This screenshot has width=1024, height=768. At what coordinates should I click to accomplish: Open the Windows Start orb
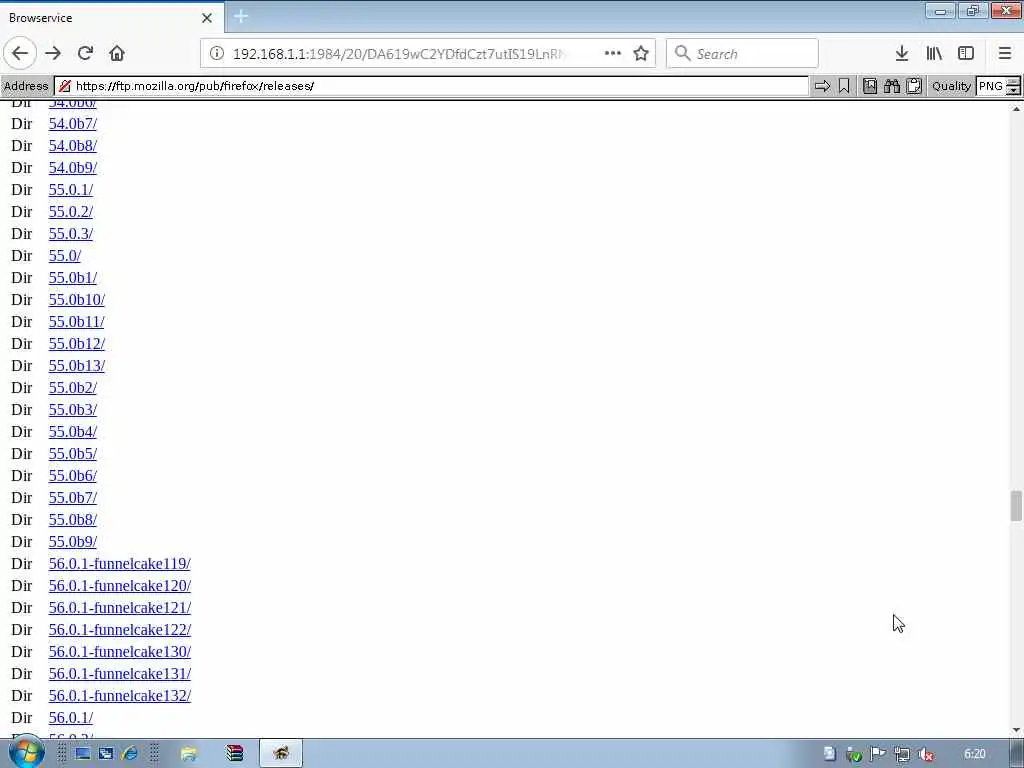pos(26,753)
